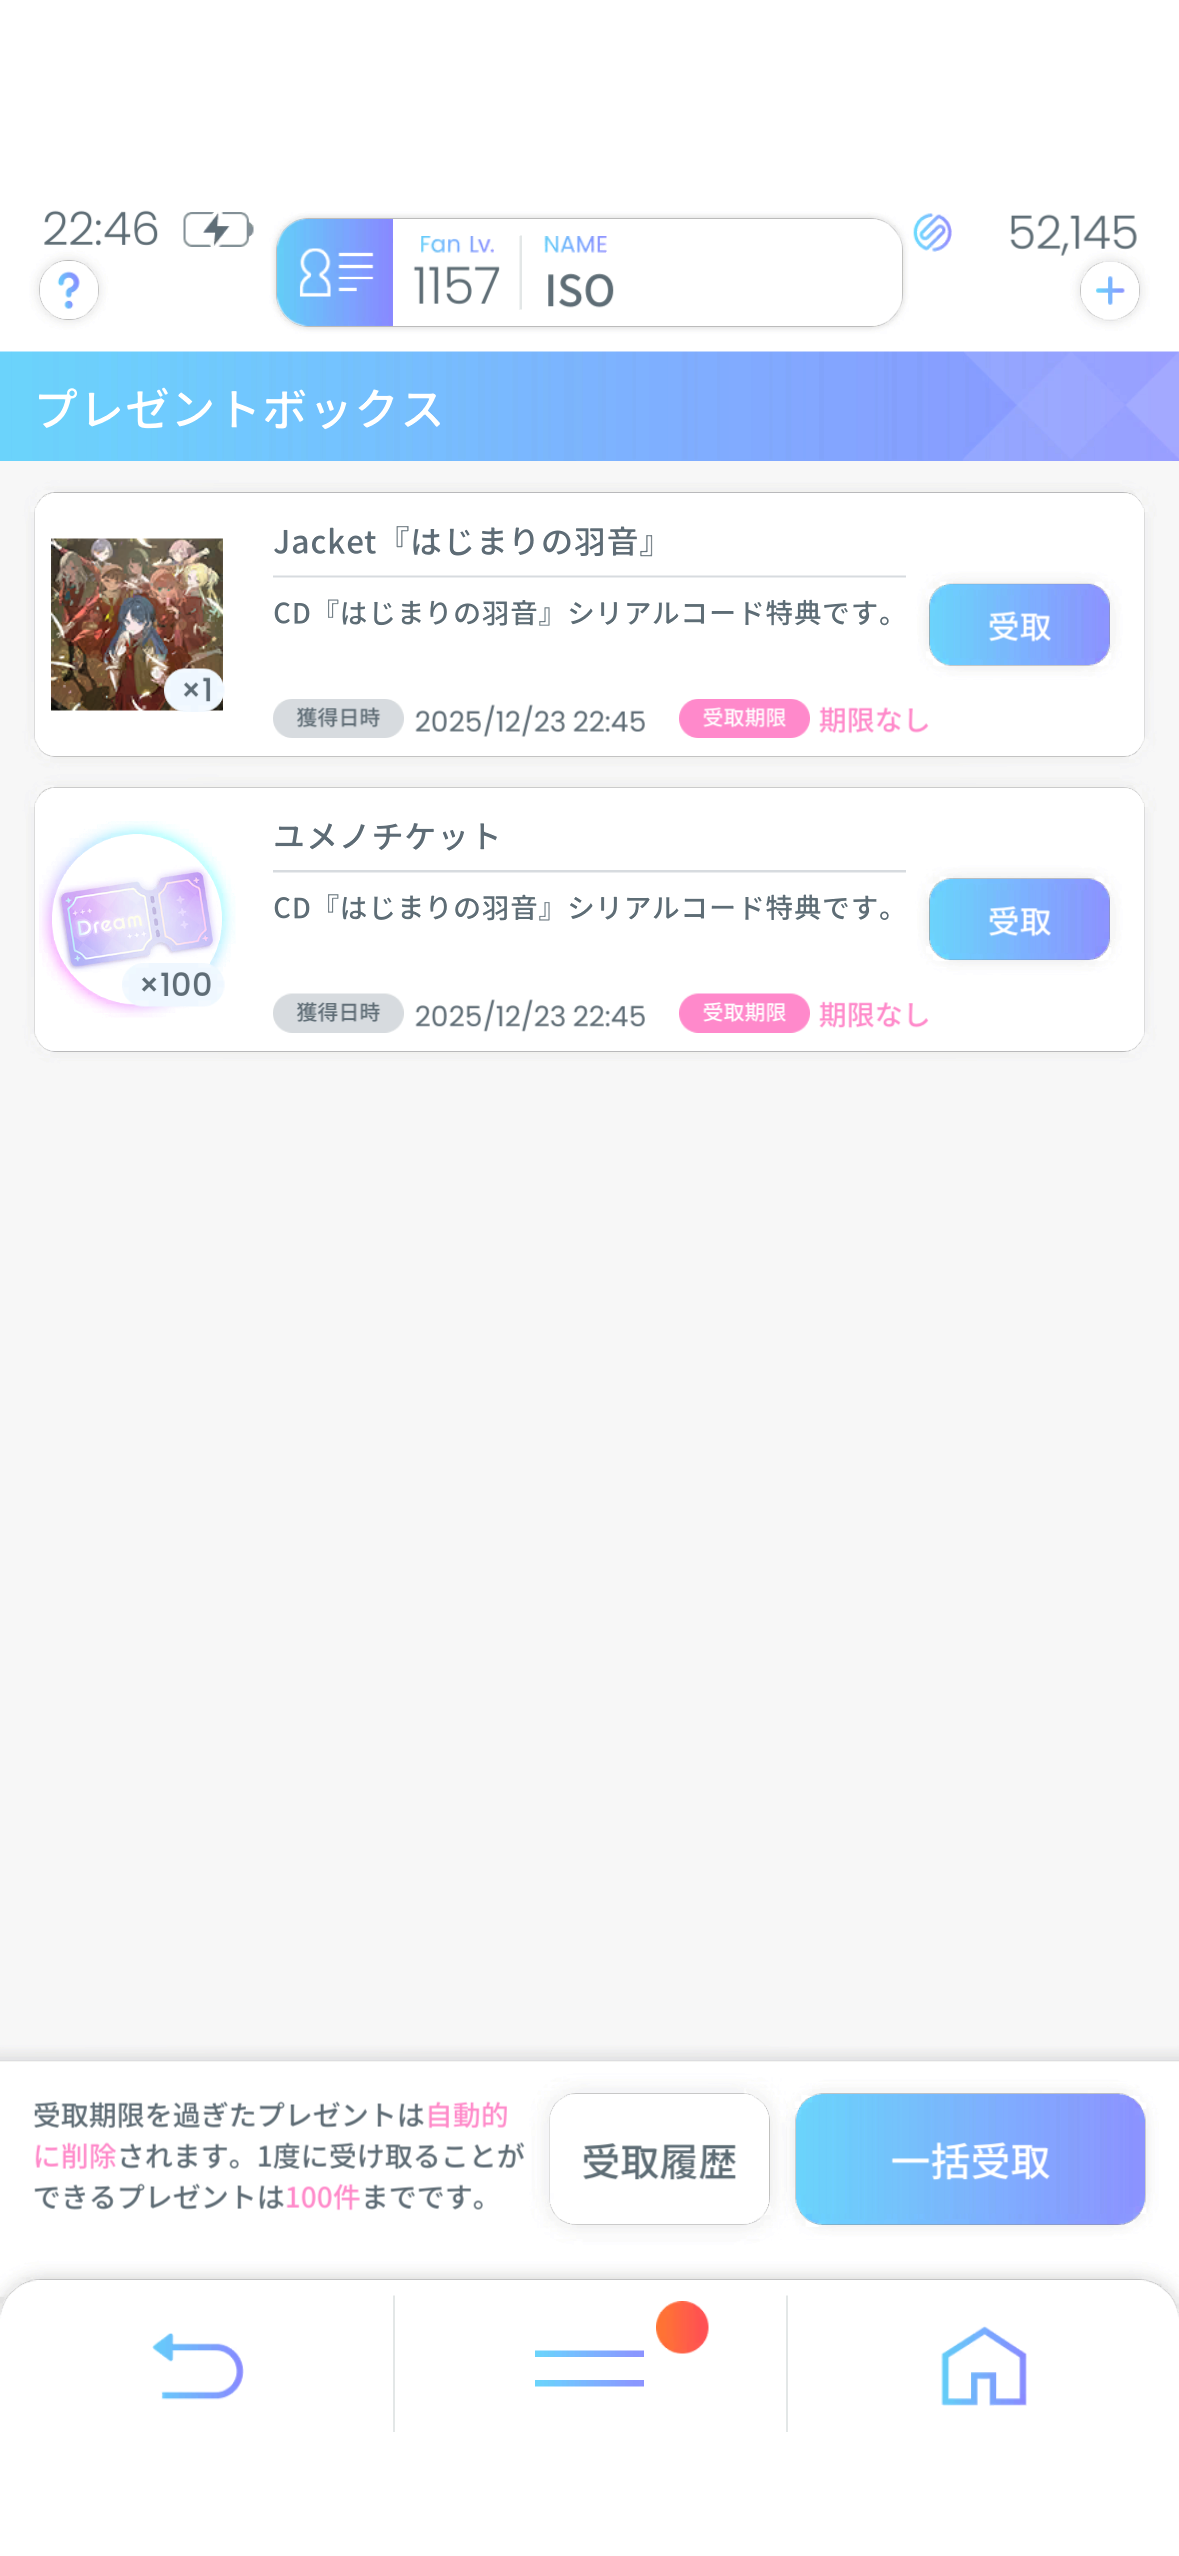Receive the Jacket『はじまりの羽音』present
The height and width of the screenshot is (2556, 1179).
point(1018,625)
